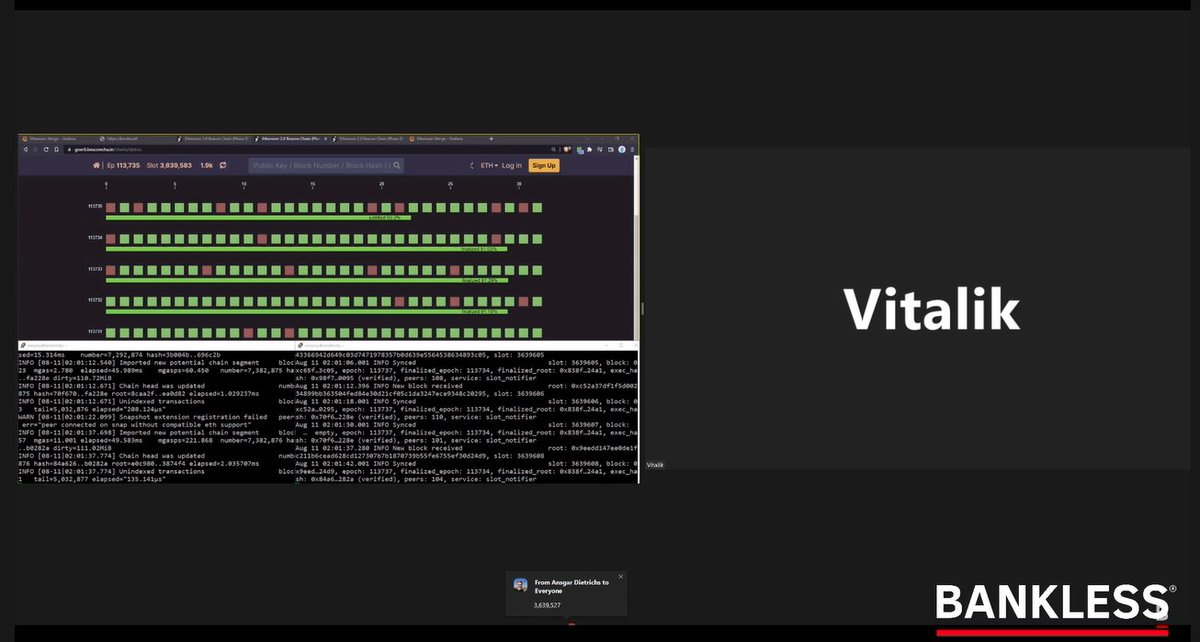Click the epoch label 113735
The height and width of the screenshot is (642, 1200).
pos(96,207)
